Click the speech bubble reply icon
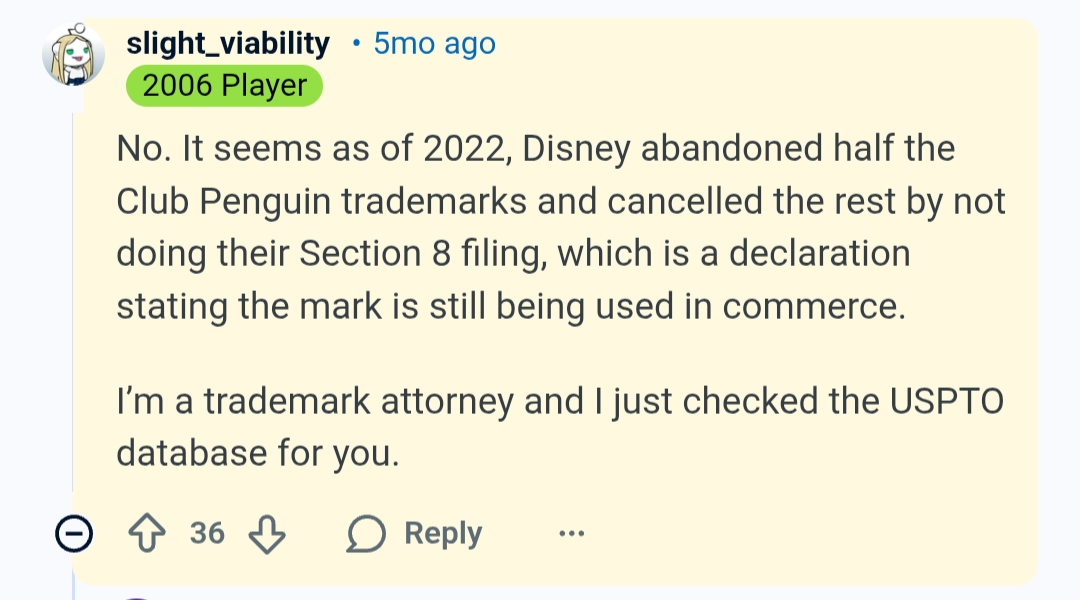Screen dimensions: 1080x600 (x=367, y=534)
